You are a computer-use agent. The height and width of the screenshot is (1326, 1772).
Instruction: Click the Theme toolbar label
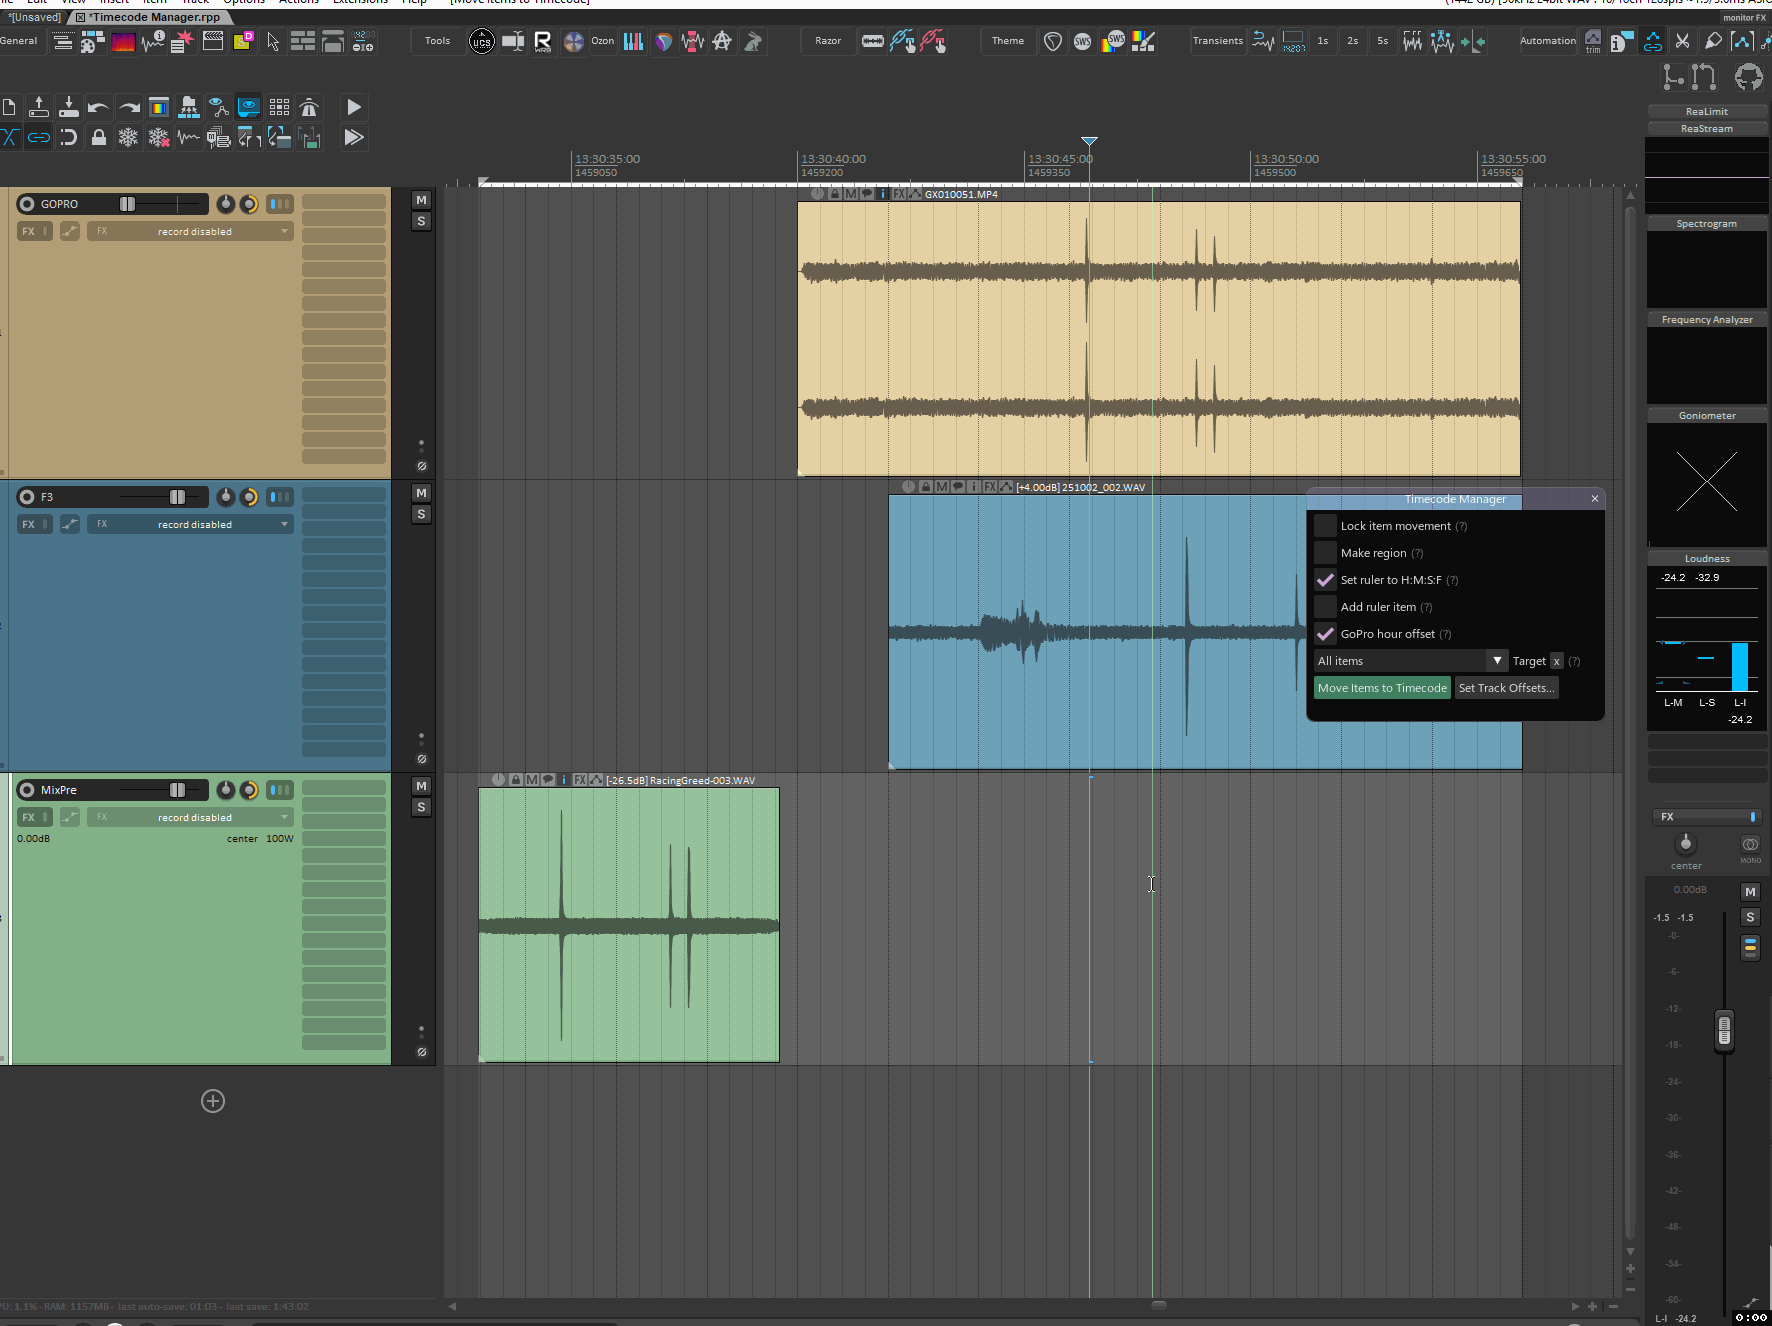coord(1008,41)
